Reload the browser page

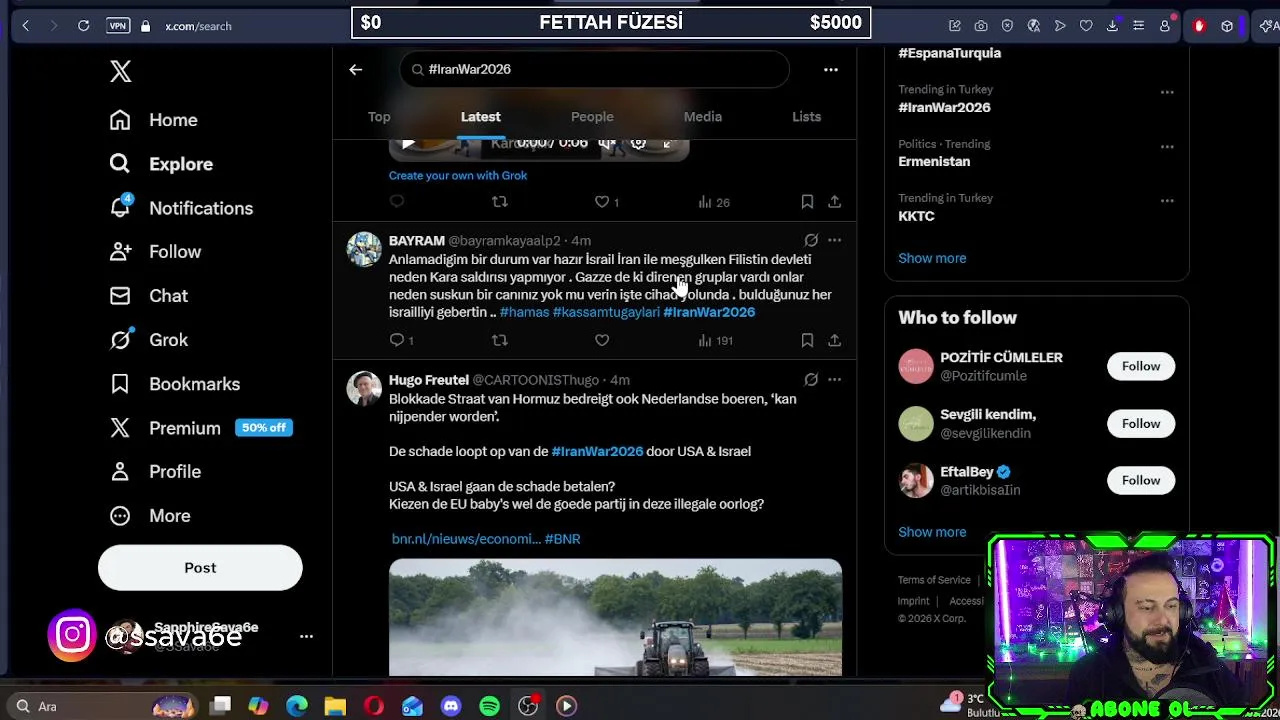point(84,26)
